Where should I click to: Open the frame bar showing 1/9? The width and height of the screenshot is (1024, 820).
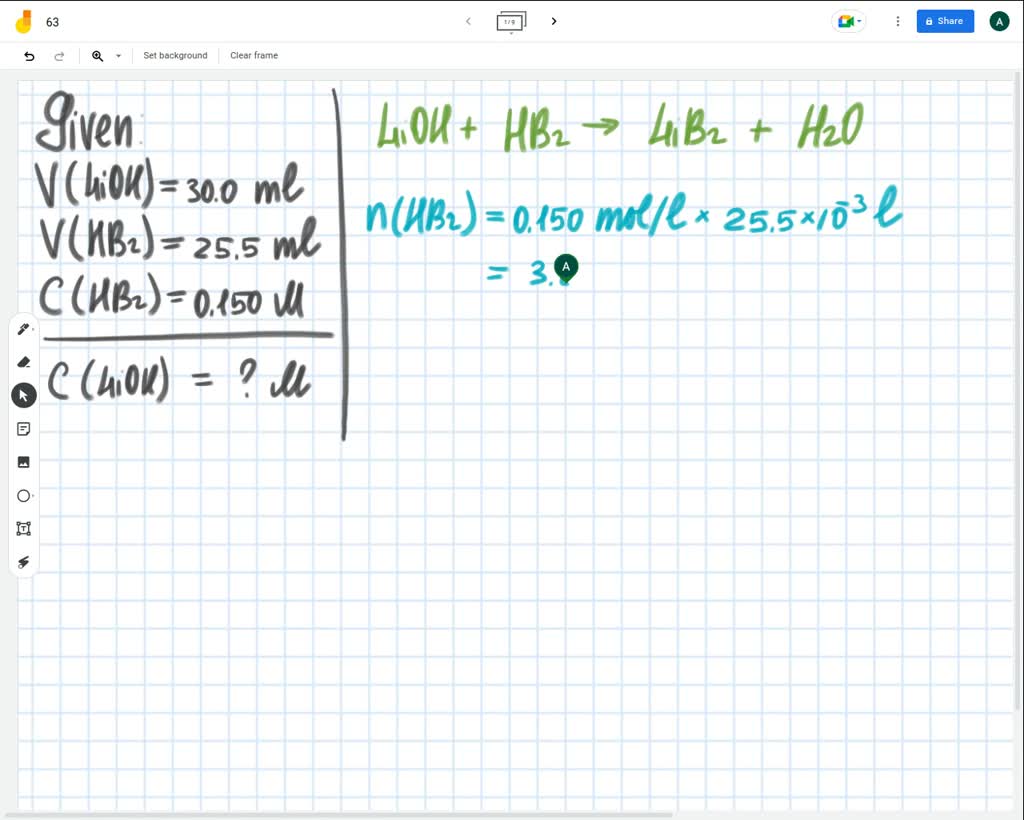click(x=511, y=21)
